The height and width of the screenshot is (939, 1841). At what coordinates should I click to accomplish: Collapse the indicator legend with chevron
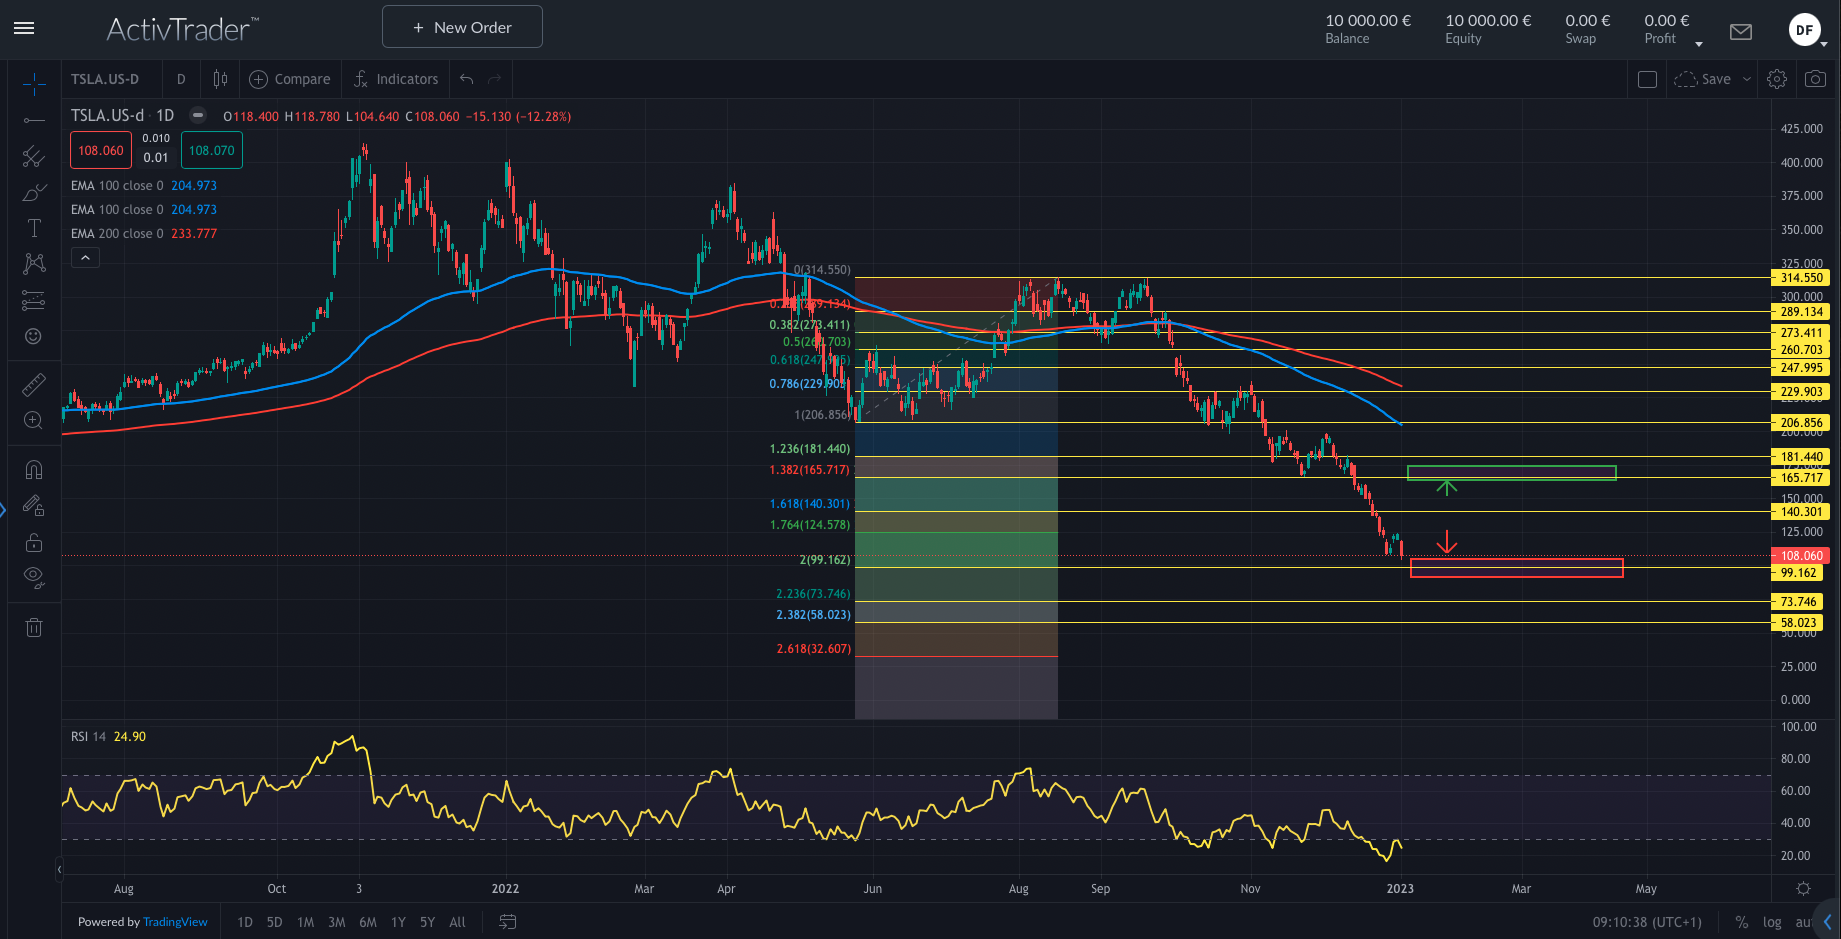pyautogui.click(x=86, y=258)
